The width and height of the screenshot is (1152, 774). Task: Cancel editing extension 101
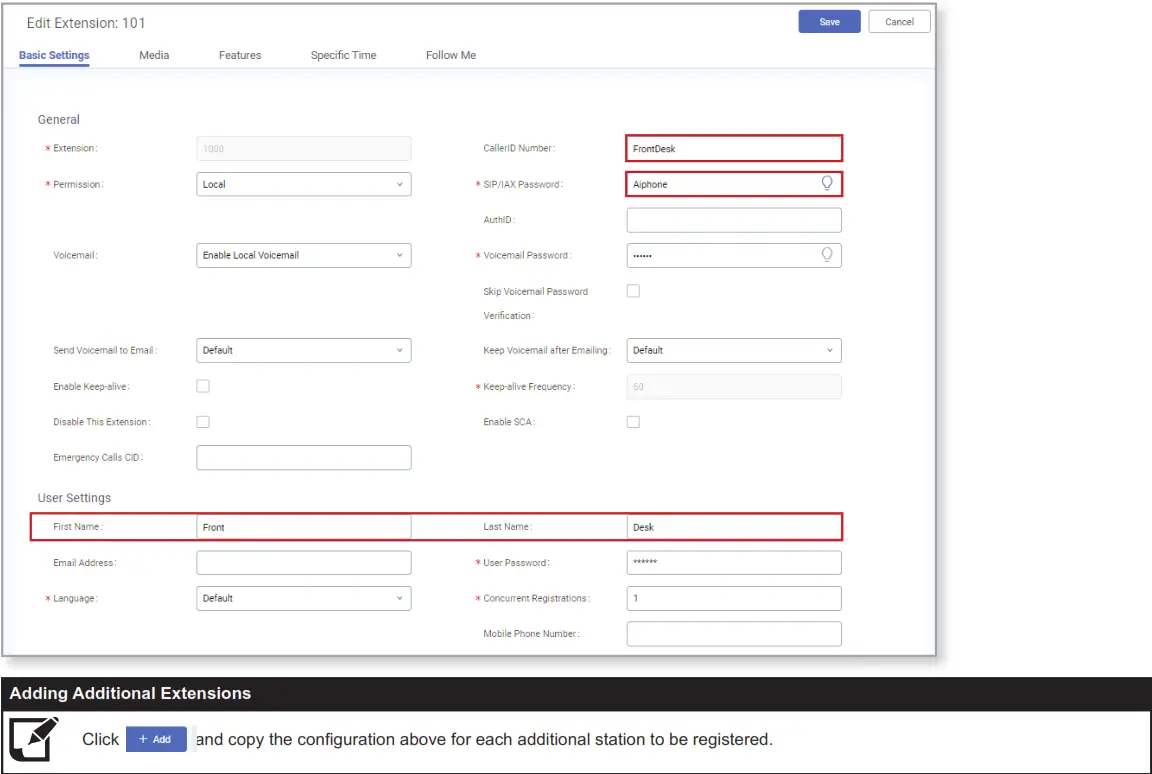tap(898, 21)
